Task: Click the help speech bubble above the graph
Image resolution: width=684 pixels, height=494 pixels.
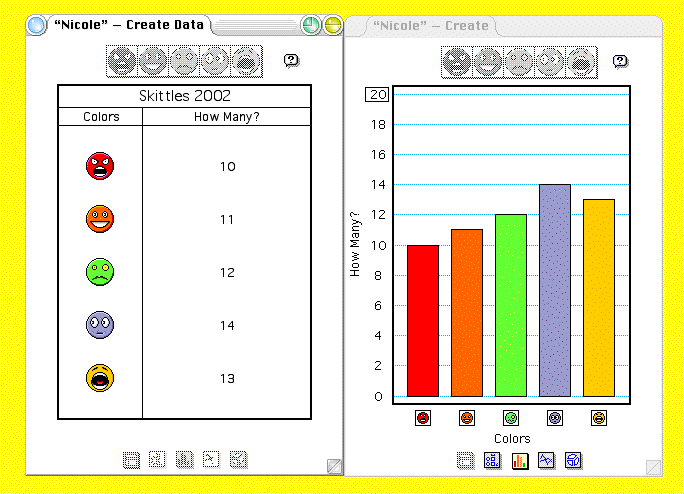Action: pos(620,61)
